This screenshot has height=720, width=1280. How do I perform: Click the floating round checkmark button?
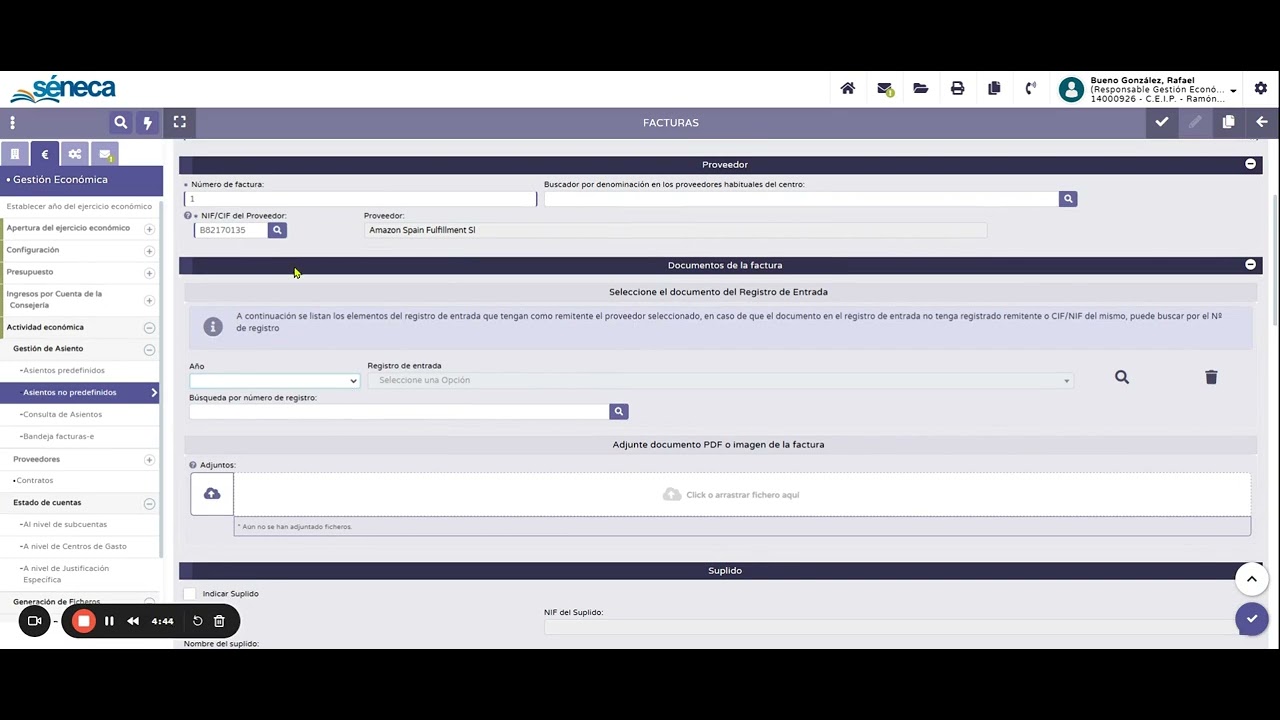point(1251,619)
